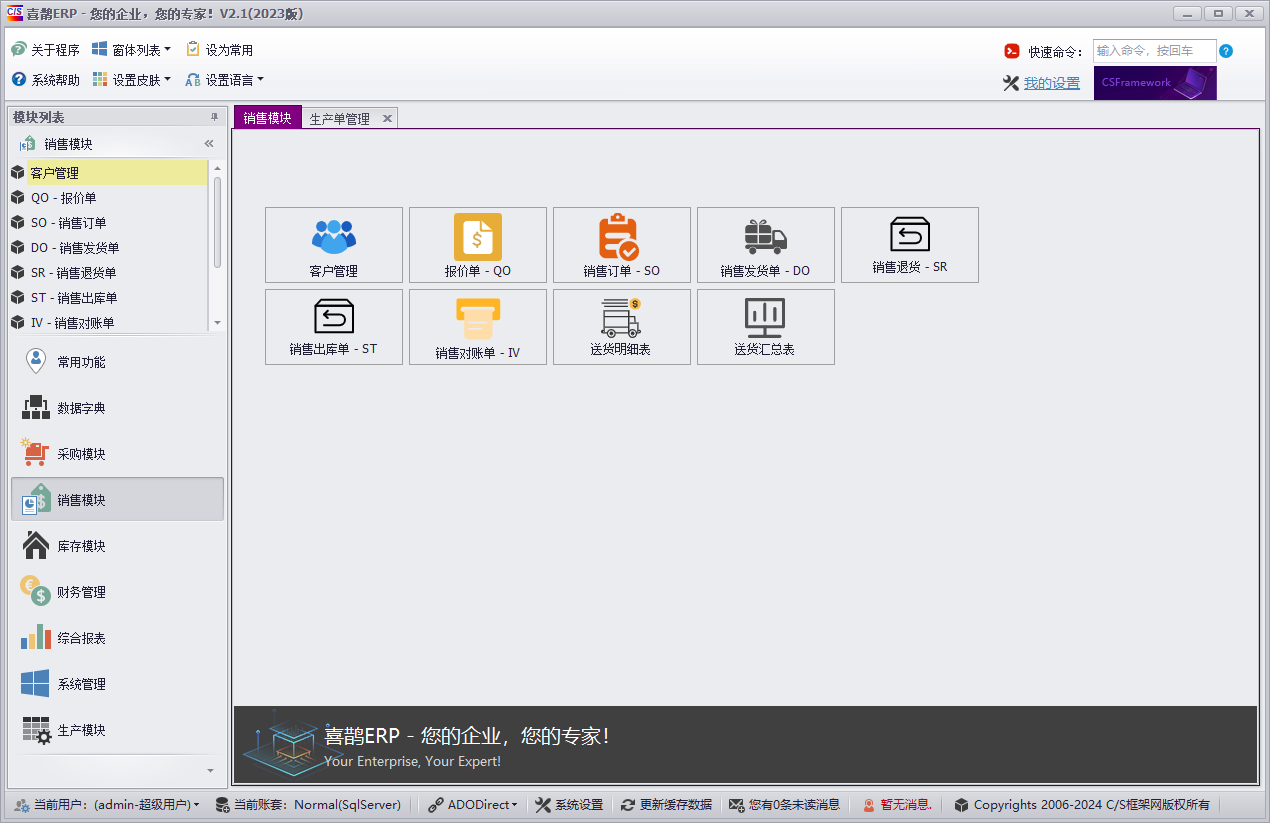
Task: Select the 数据字典 module
Action: [117, 408]
